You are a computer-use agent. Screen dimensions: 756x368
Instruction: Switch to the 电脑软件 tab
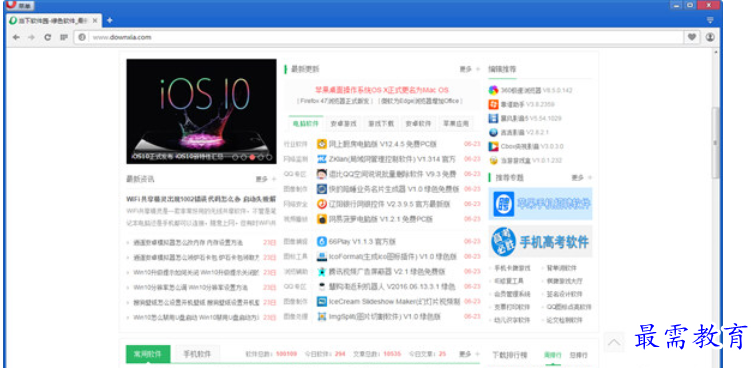click(x=306, y=123)
